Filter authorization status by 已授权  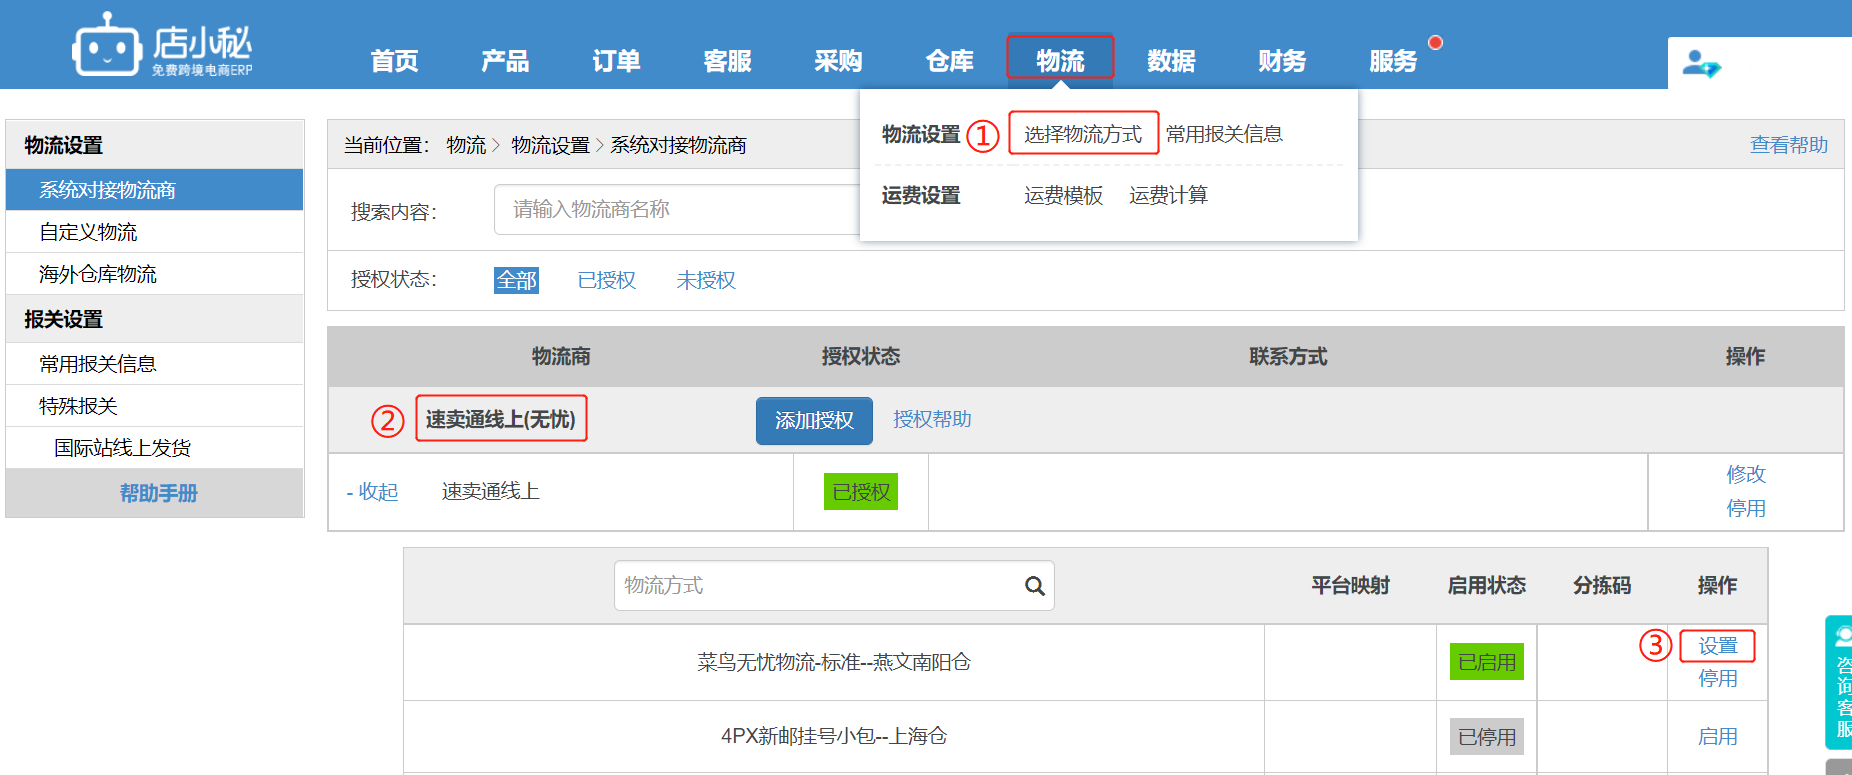click(x=607, y=280)
